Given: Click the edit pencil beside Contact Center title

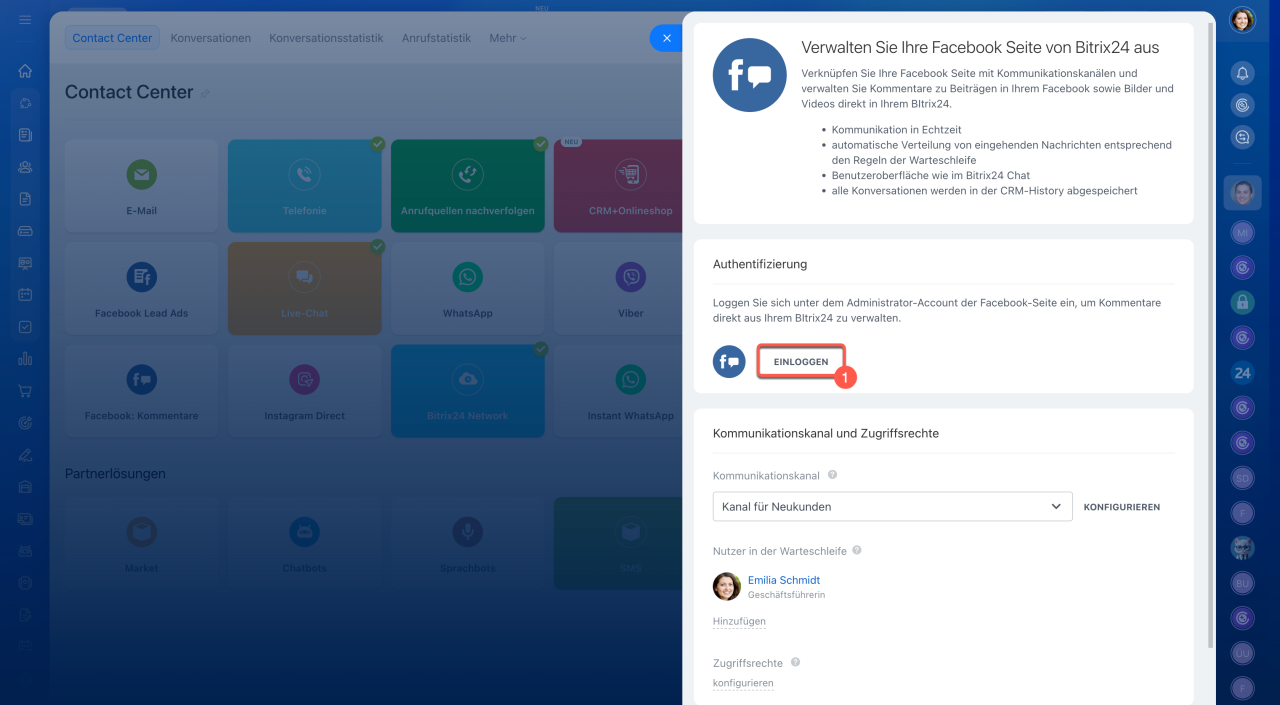Looking at the screenshot, I should click(206, 93).
